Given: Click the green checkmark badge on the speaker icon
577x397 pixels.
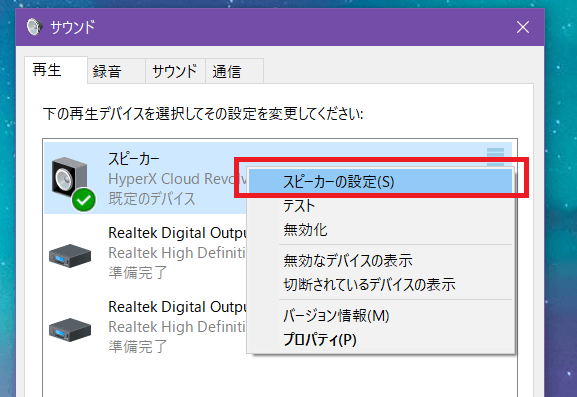Looking at the screenshot, I should (84, 200).
